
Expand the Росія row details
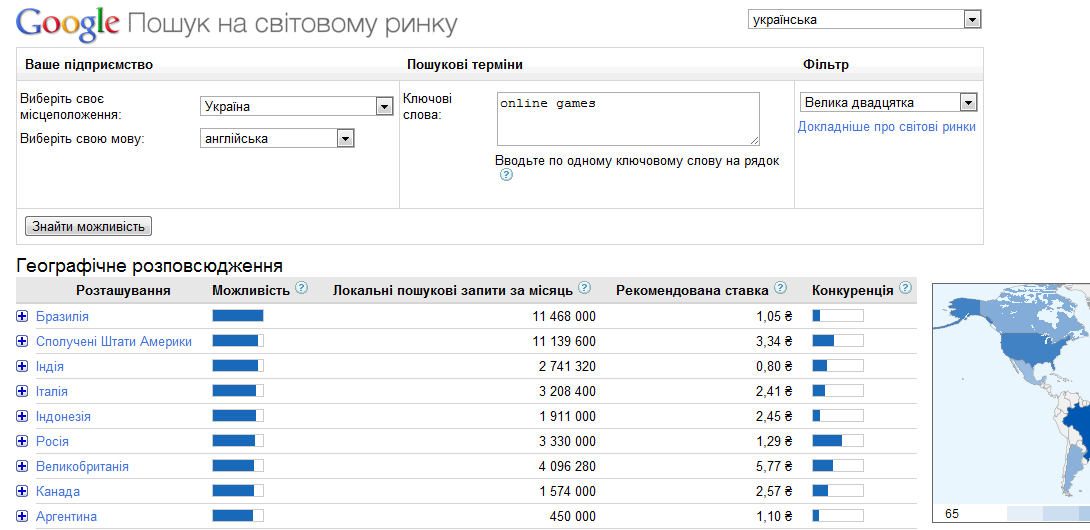[x=22, y=441]
